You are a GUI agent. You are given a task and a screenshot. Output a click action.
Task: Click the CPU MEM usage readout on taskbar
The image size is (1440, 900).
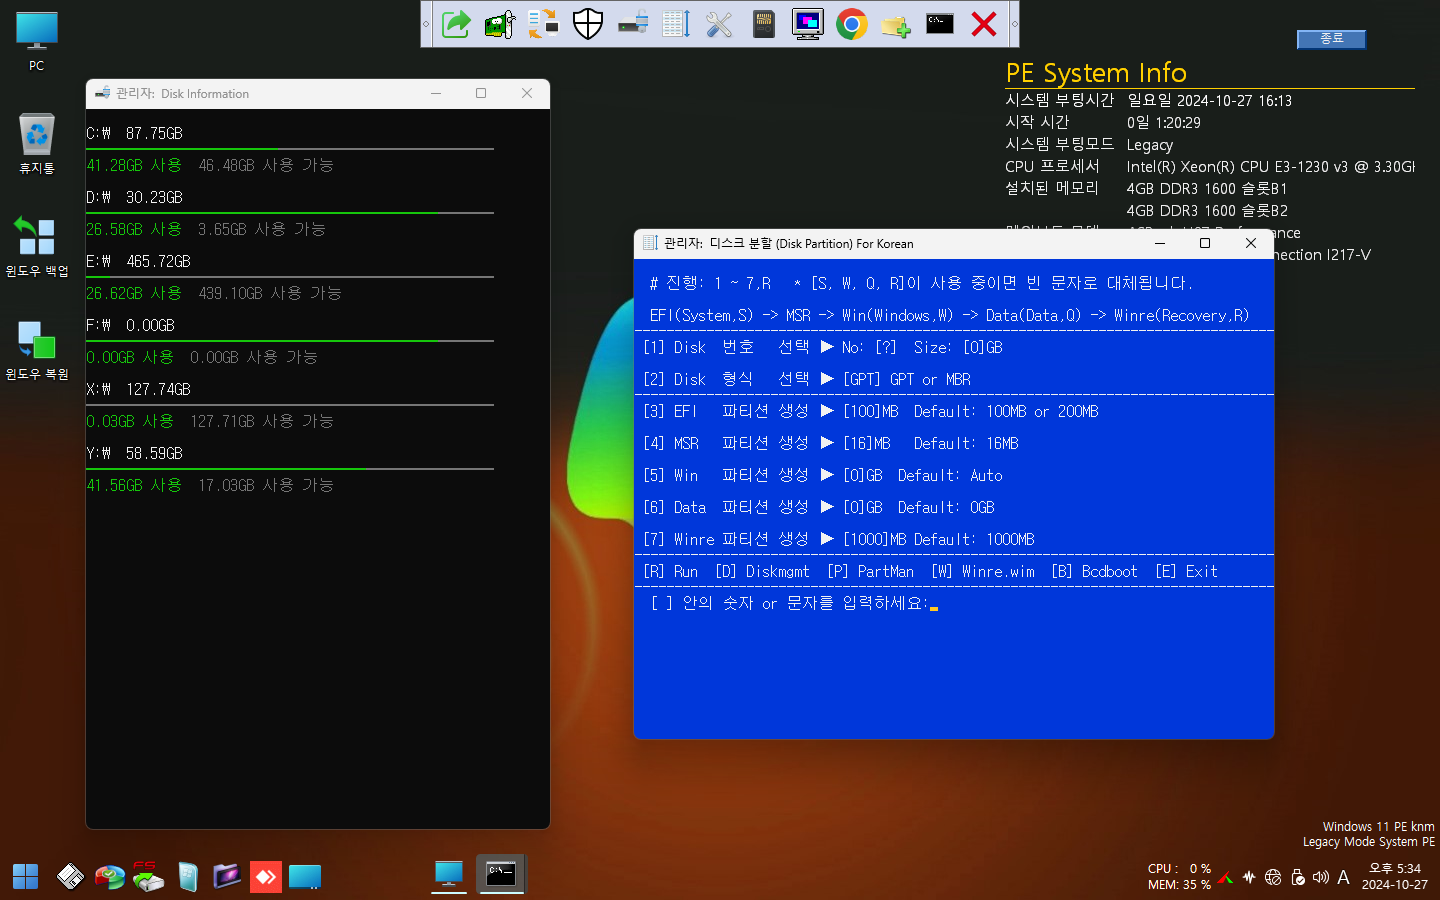[x=1179, y=877]
